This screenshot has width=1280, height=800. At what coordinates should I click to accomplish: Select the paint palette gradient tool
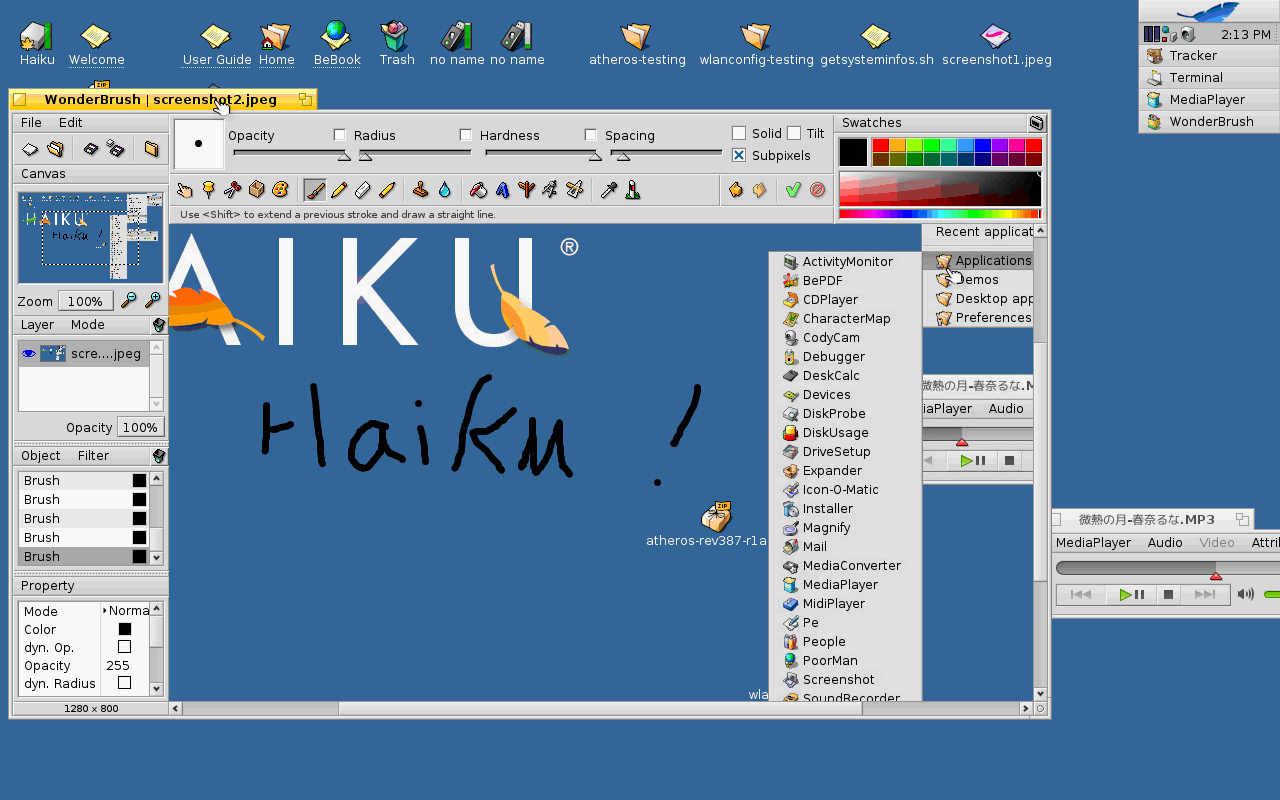click(280, 189)
